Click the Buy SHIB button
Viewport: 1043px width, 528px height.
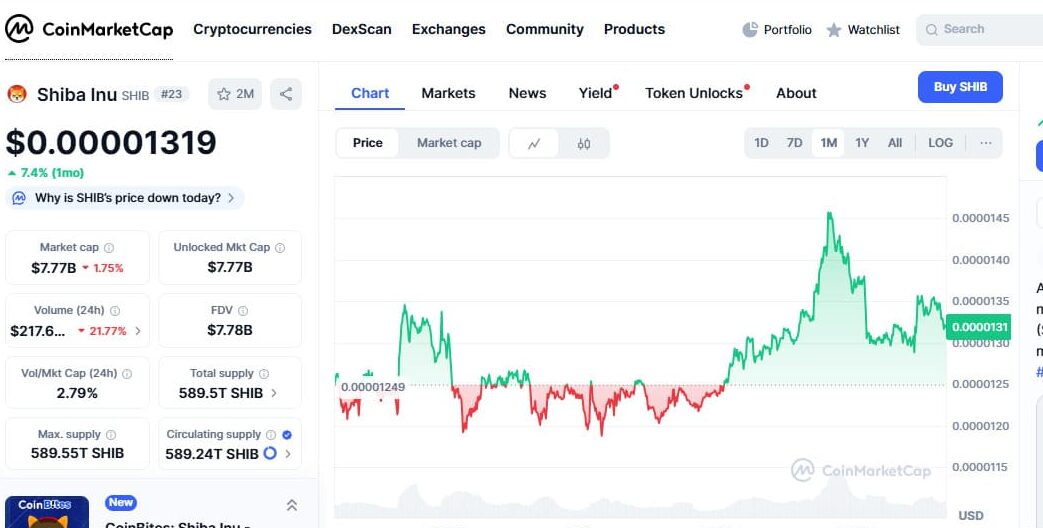pyautogui.click(x=960, y=87)
